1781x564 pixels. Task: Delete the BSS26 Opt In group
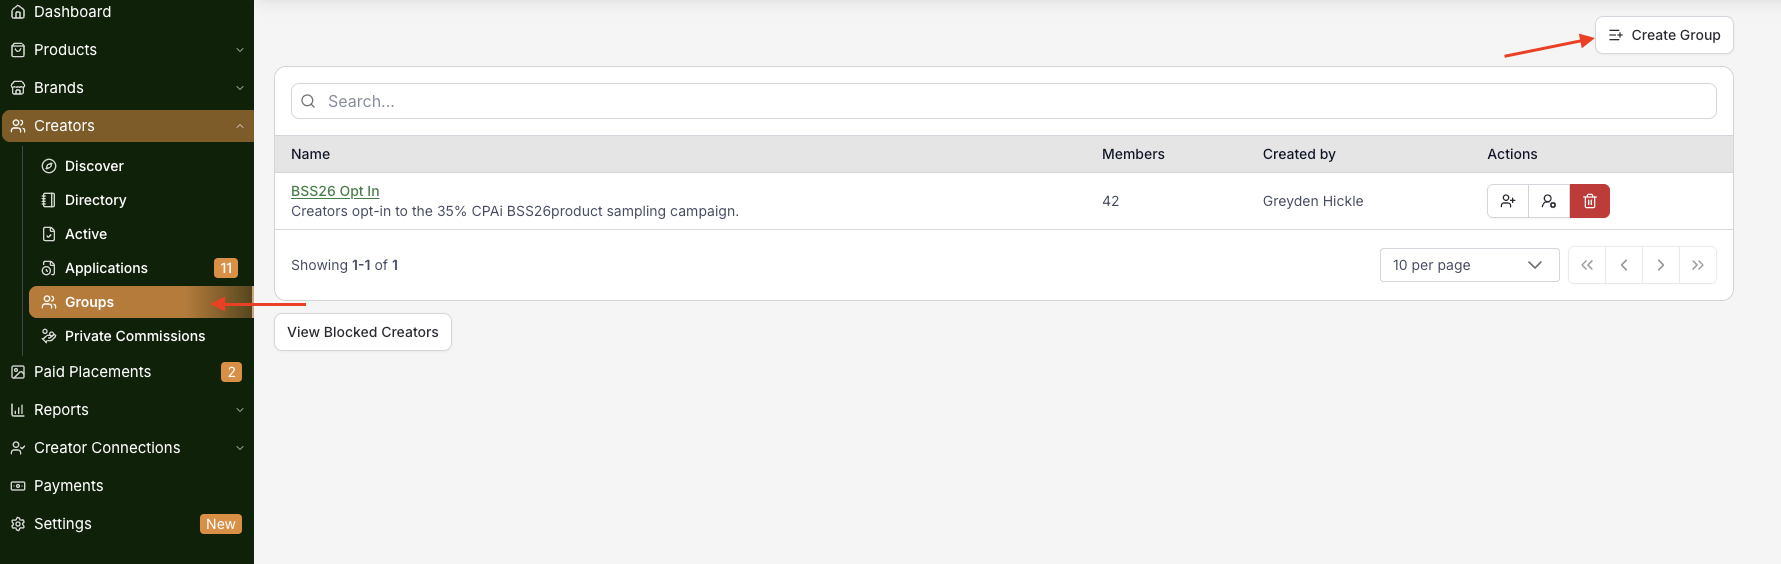(x=1590, y=201)
